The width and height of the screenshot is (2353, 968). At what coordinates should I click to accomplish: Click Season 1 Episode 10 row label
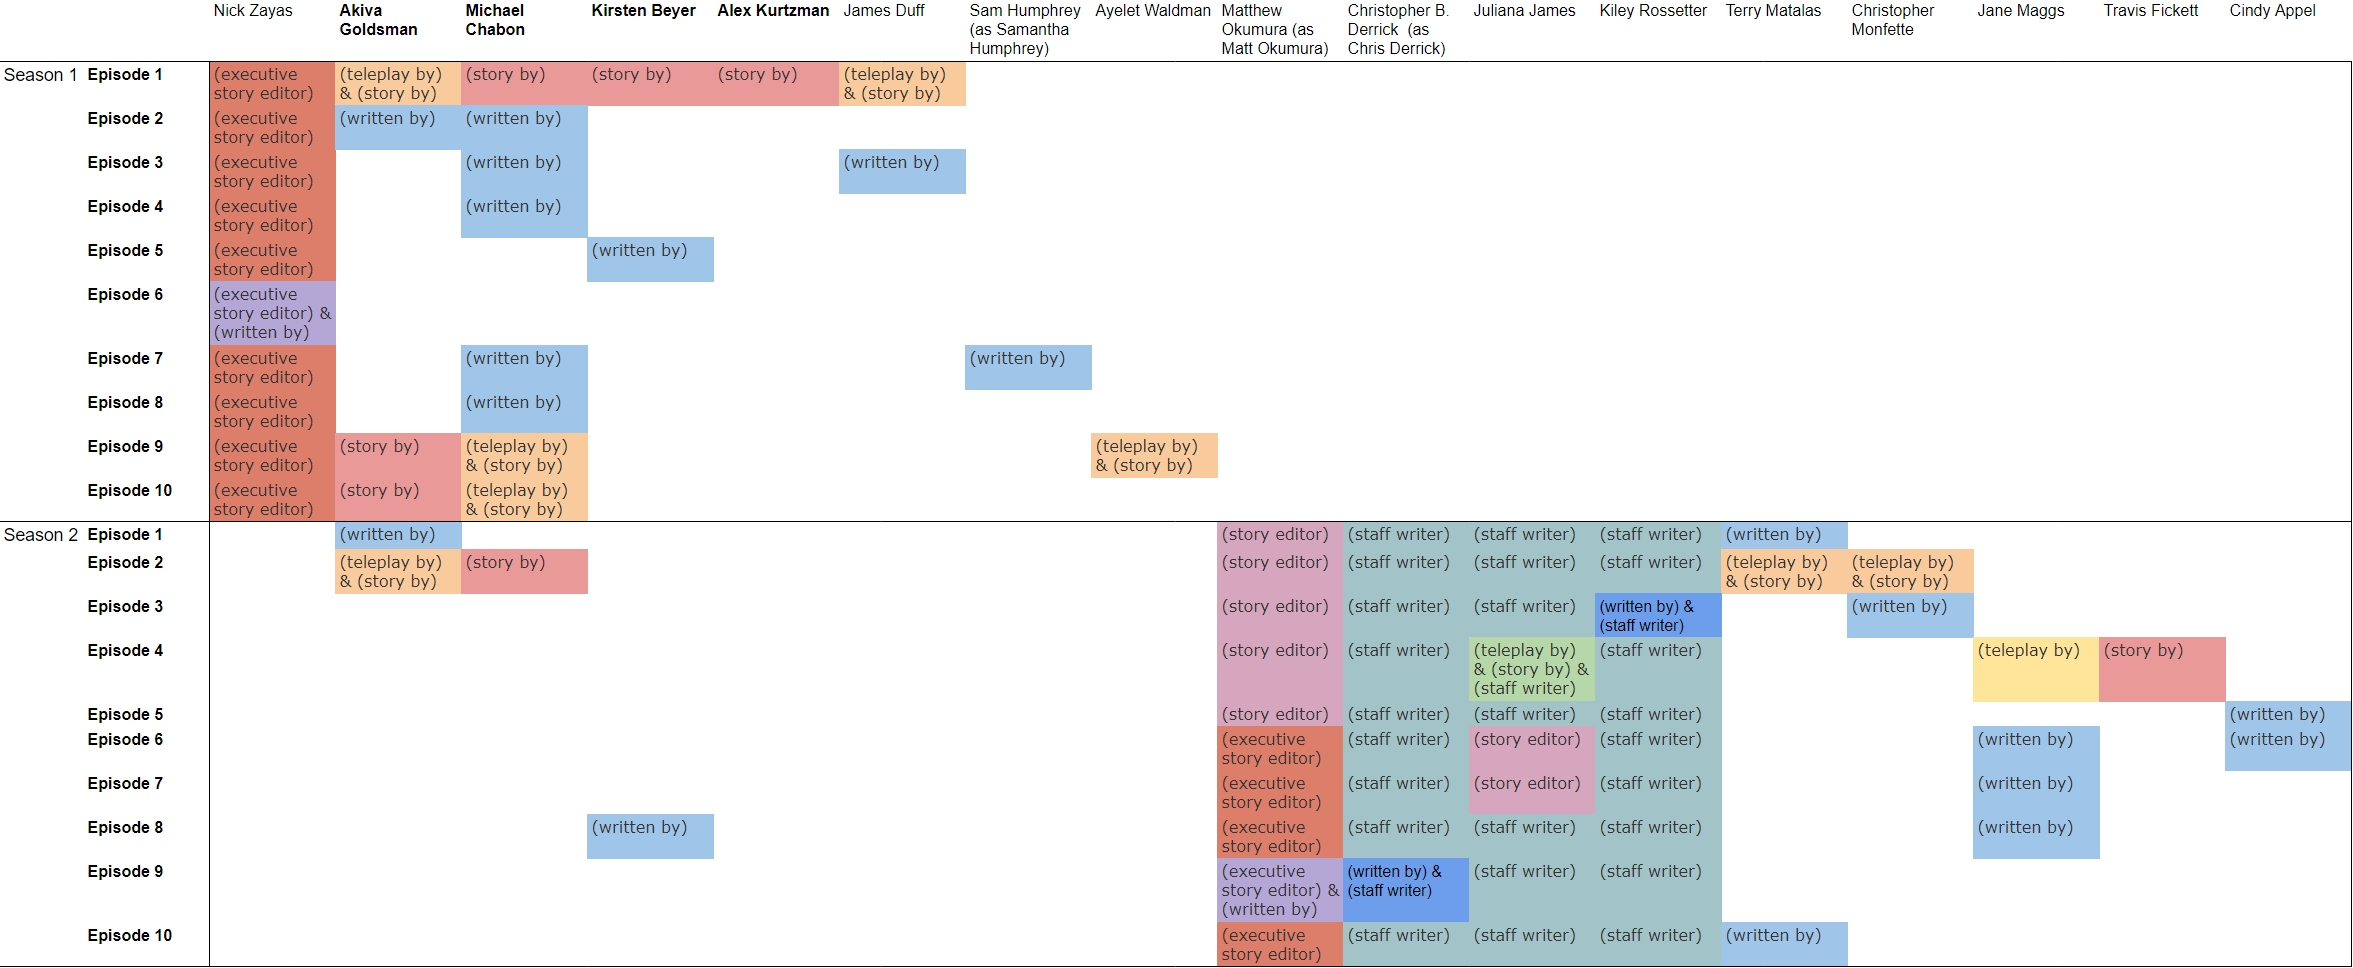pyautogui.click(x=130, y=491)
